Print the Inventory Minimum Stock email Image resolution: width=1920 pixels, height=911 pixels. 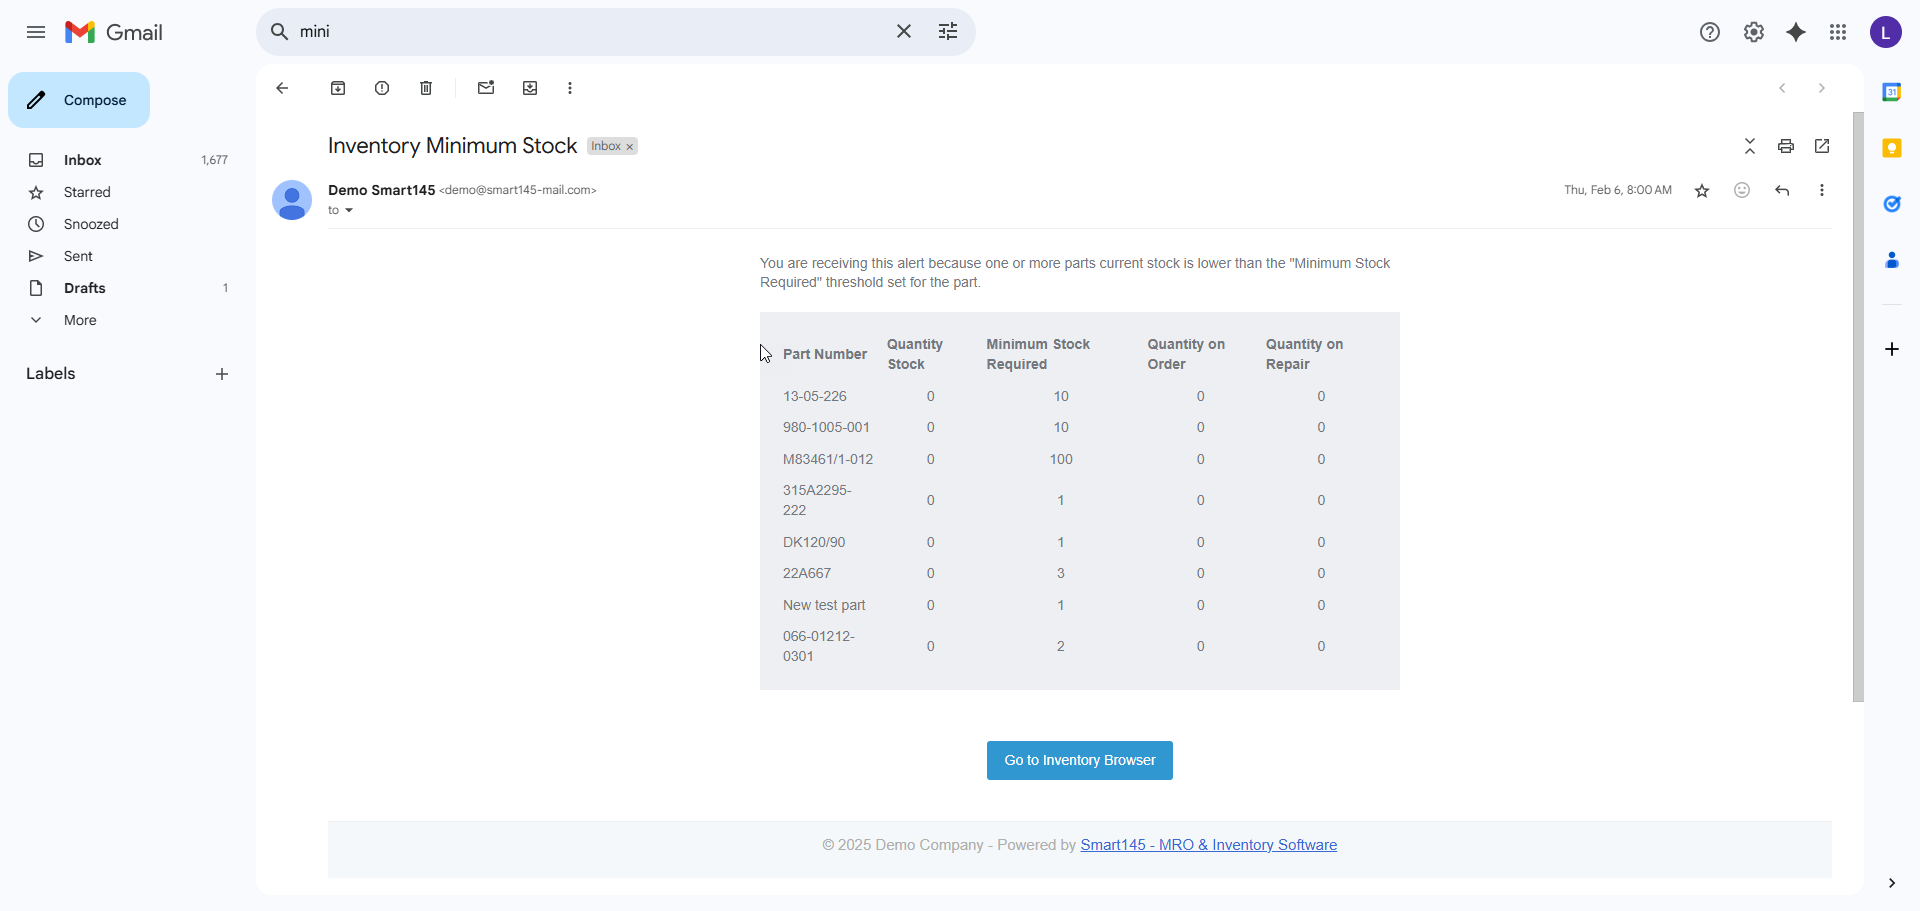click(x=1786, y=146)
